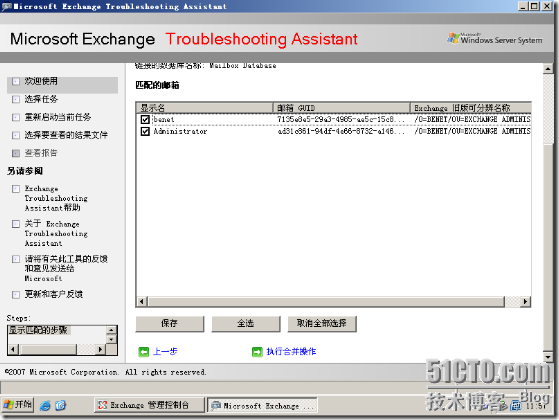Select 重新启动当前任务 in the sidebar
The height and width of the screenshot is (420, 559).
pyautogui.click(x=58, y=117)
